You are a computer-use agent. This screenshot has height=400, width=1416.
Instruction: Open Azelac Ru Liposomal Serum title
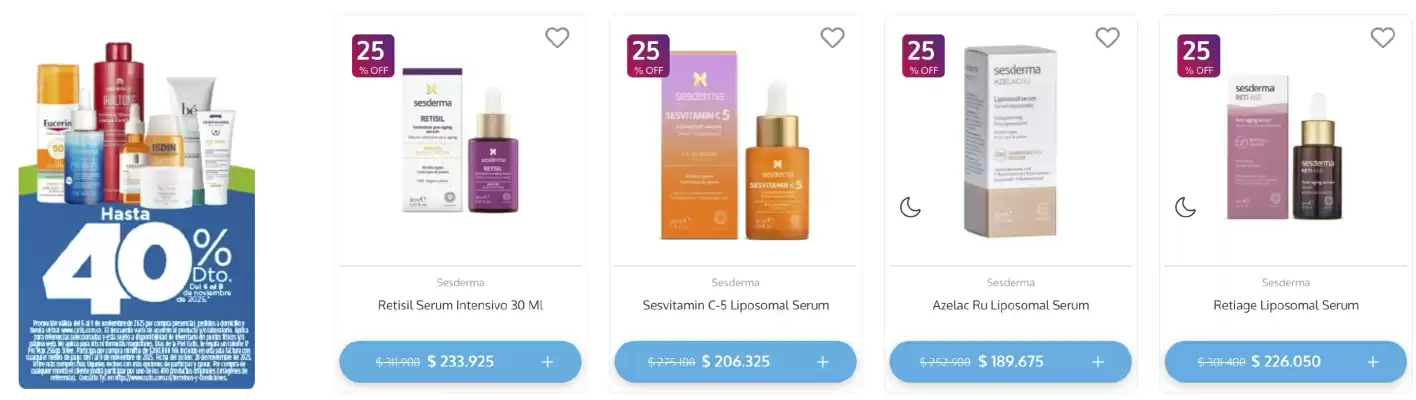pyautogui.click(x=1010, y=305)
